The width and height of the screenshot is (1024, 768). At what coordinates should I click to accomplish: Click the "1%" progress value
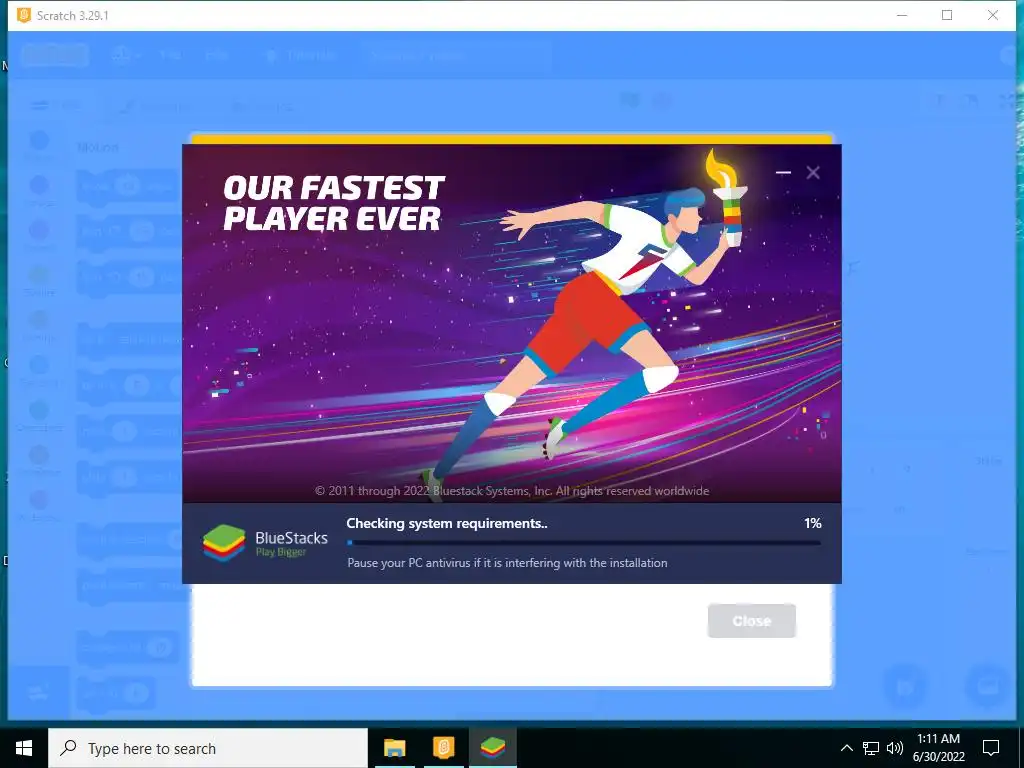tap(812, 523)
